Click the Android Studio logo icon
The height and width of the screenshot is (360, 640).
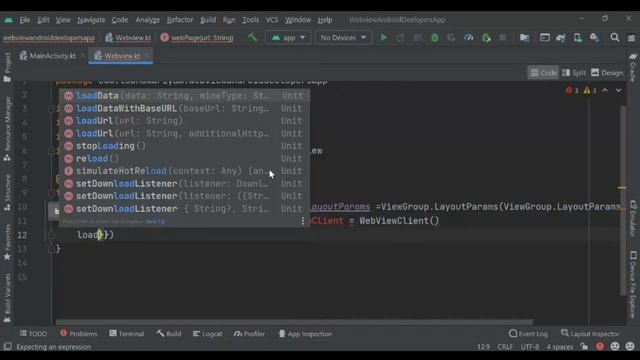(9, 20)
